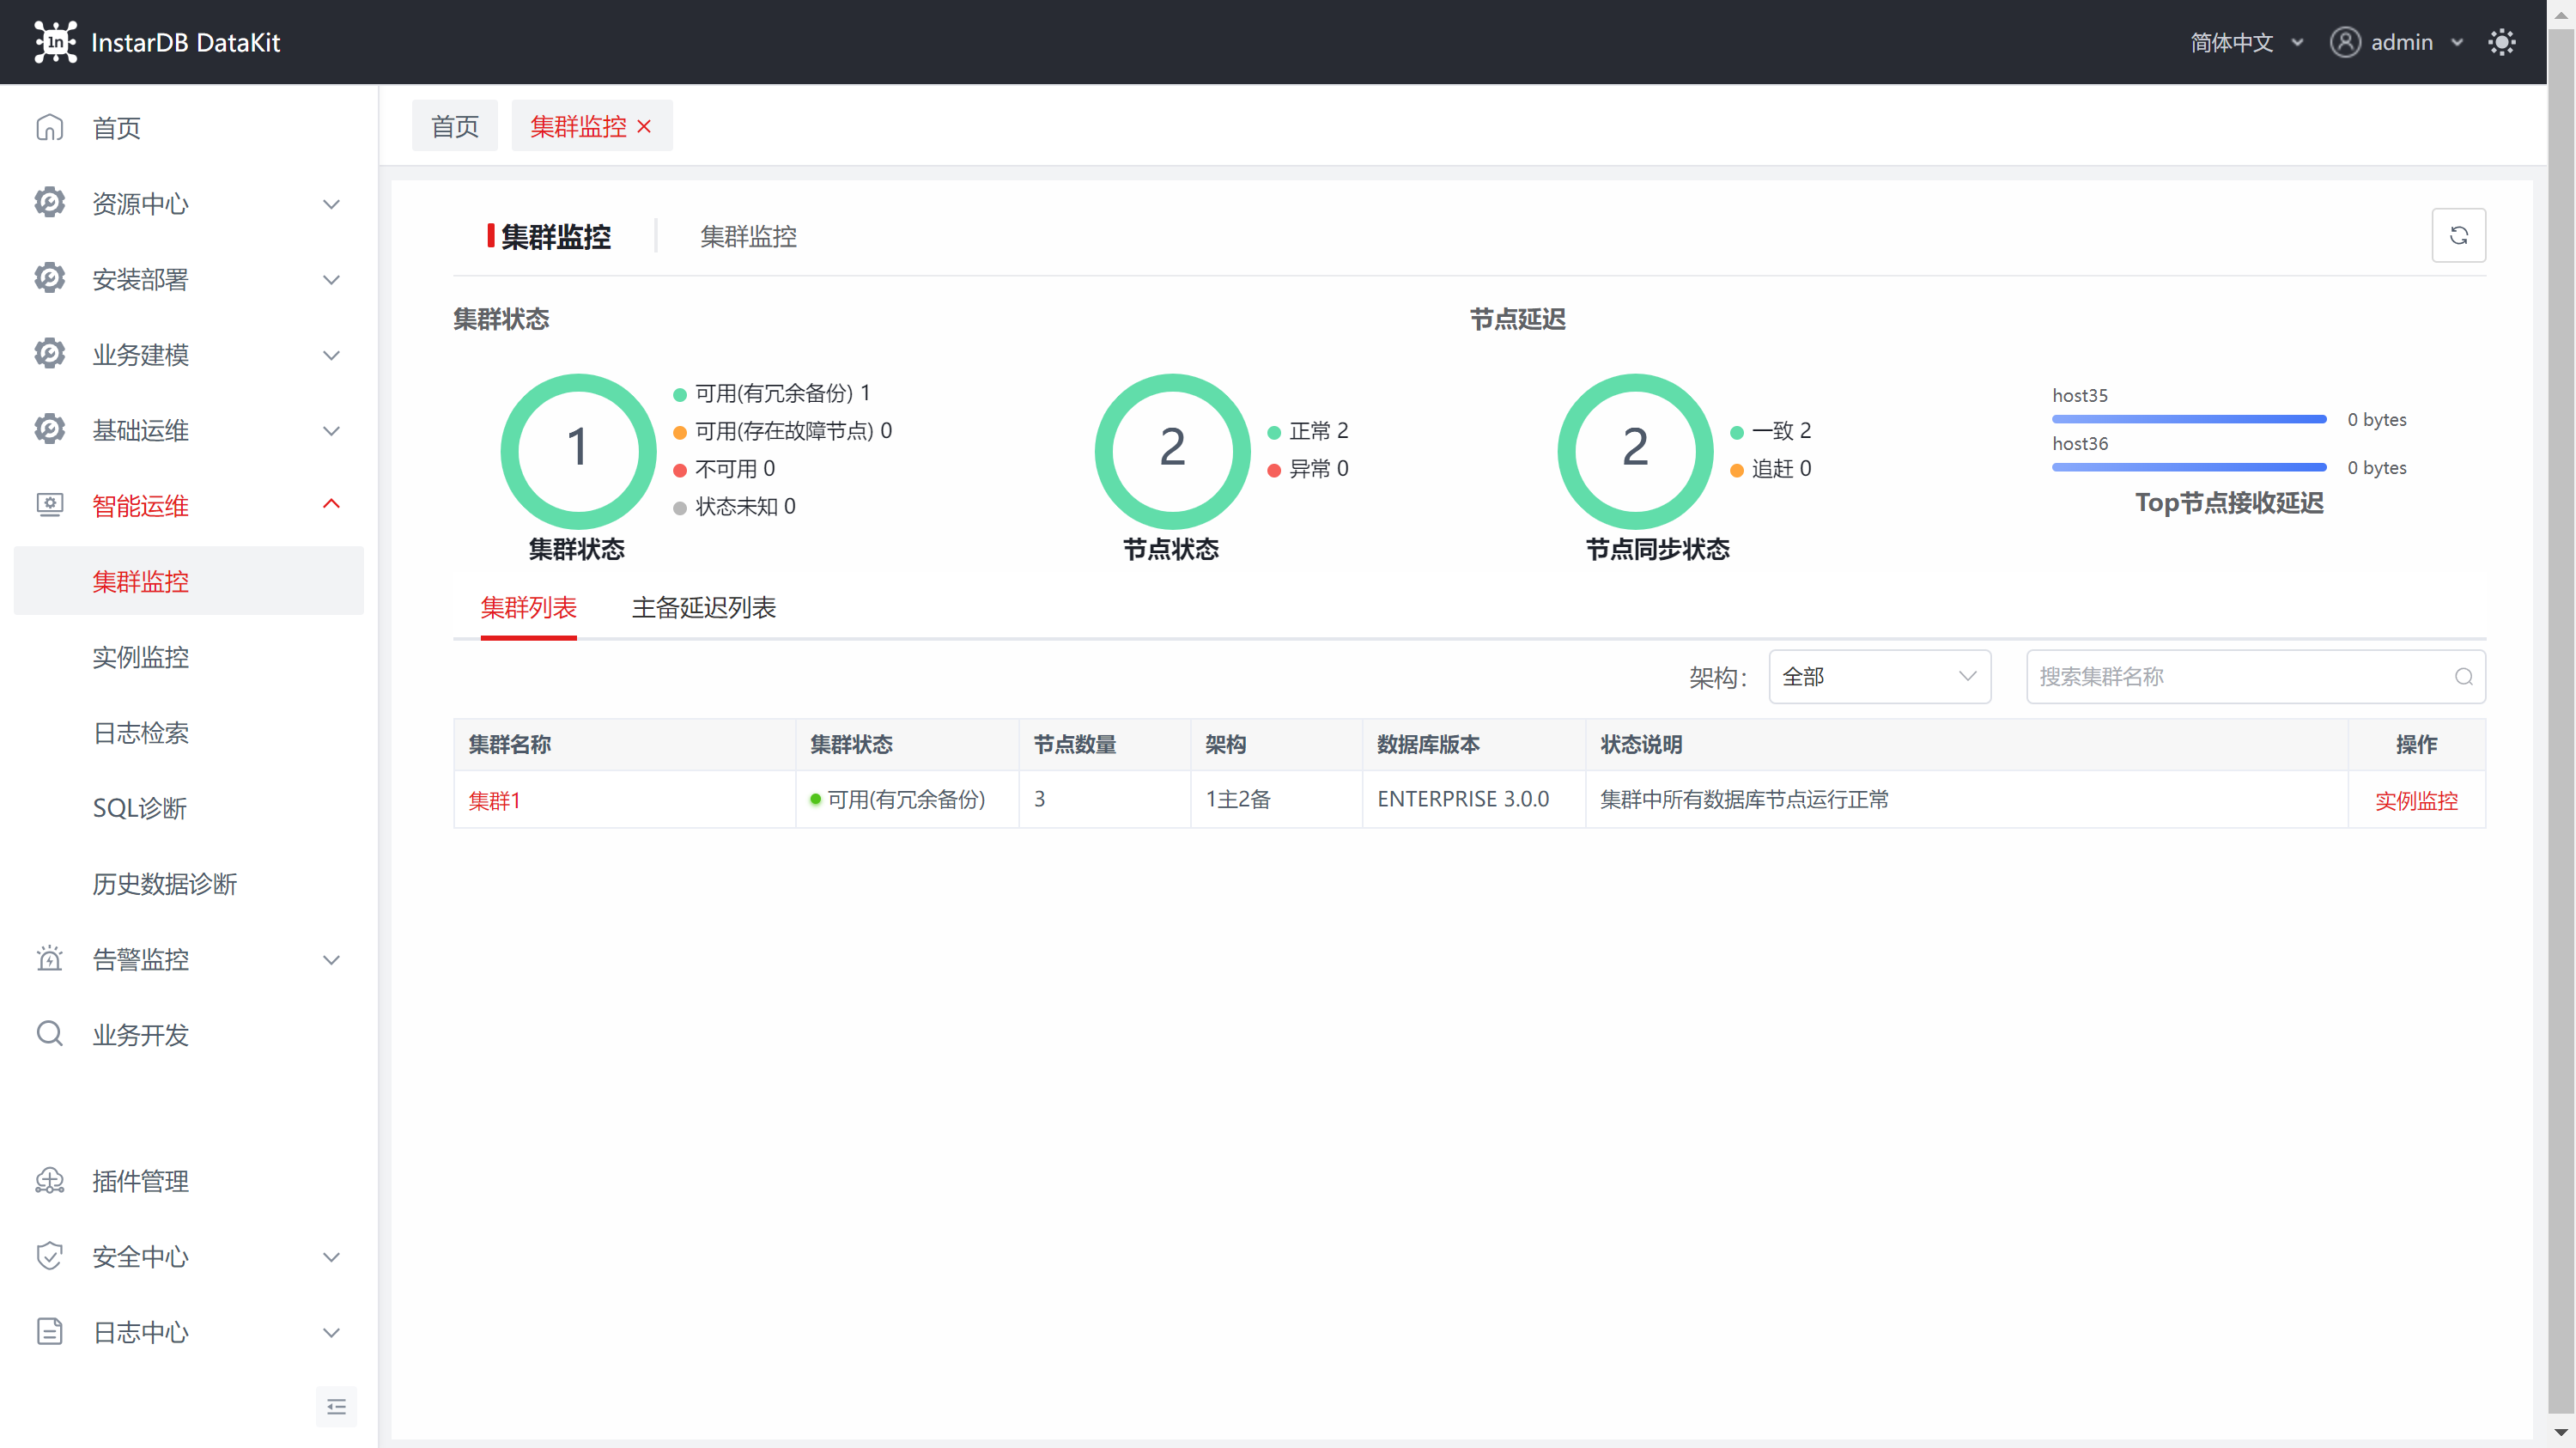Open the 集群1 cluster link
This screenshot has width=2576, height=1448.
pos(494,800)
